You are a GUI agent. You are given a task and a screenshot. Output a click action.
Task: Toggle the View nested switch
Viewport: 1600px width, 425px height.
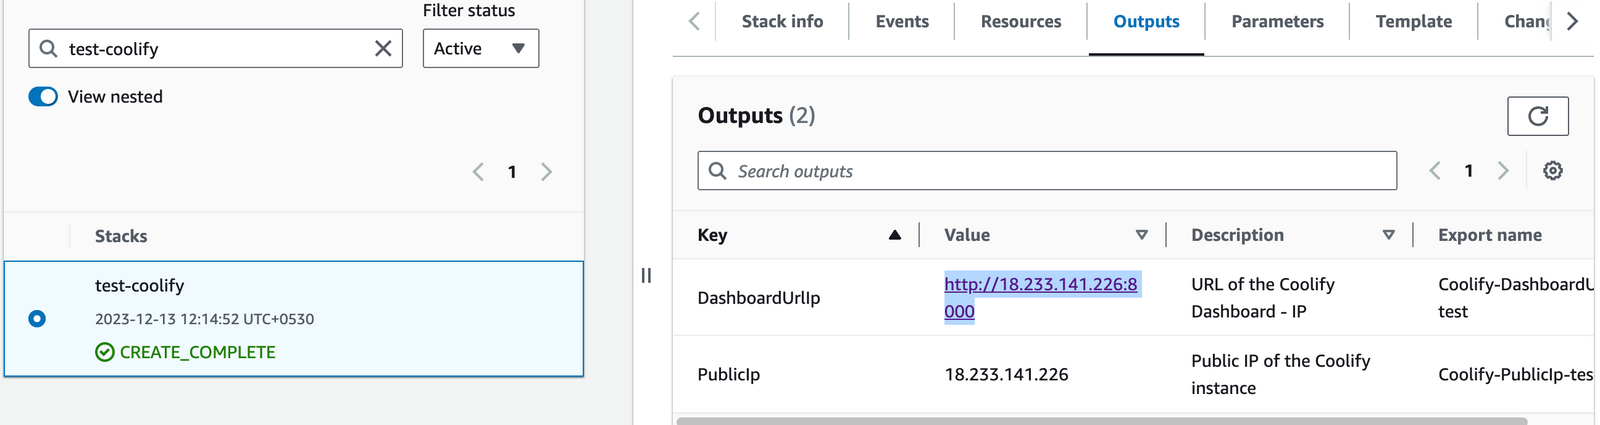pyautogui.click(x=43, y=97)
